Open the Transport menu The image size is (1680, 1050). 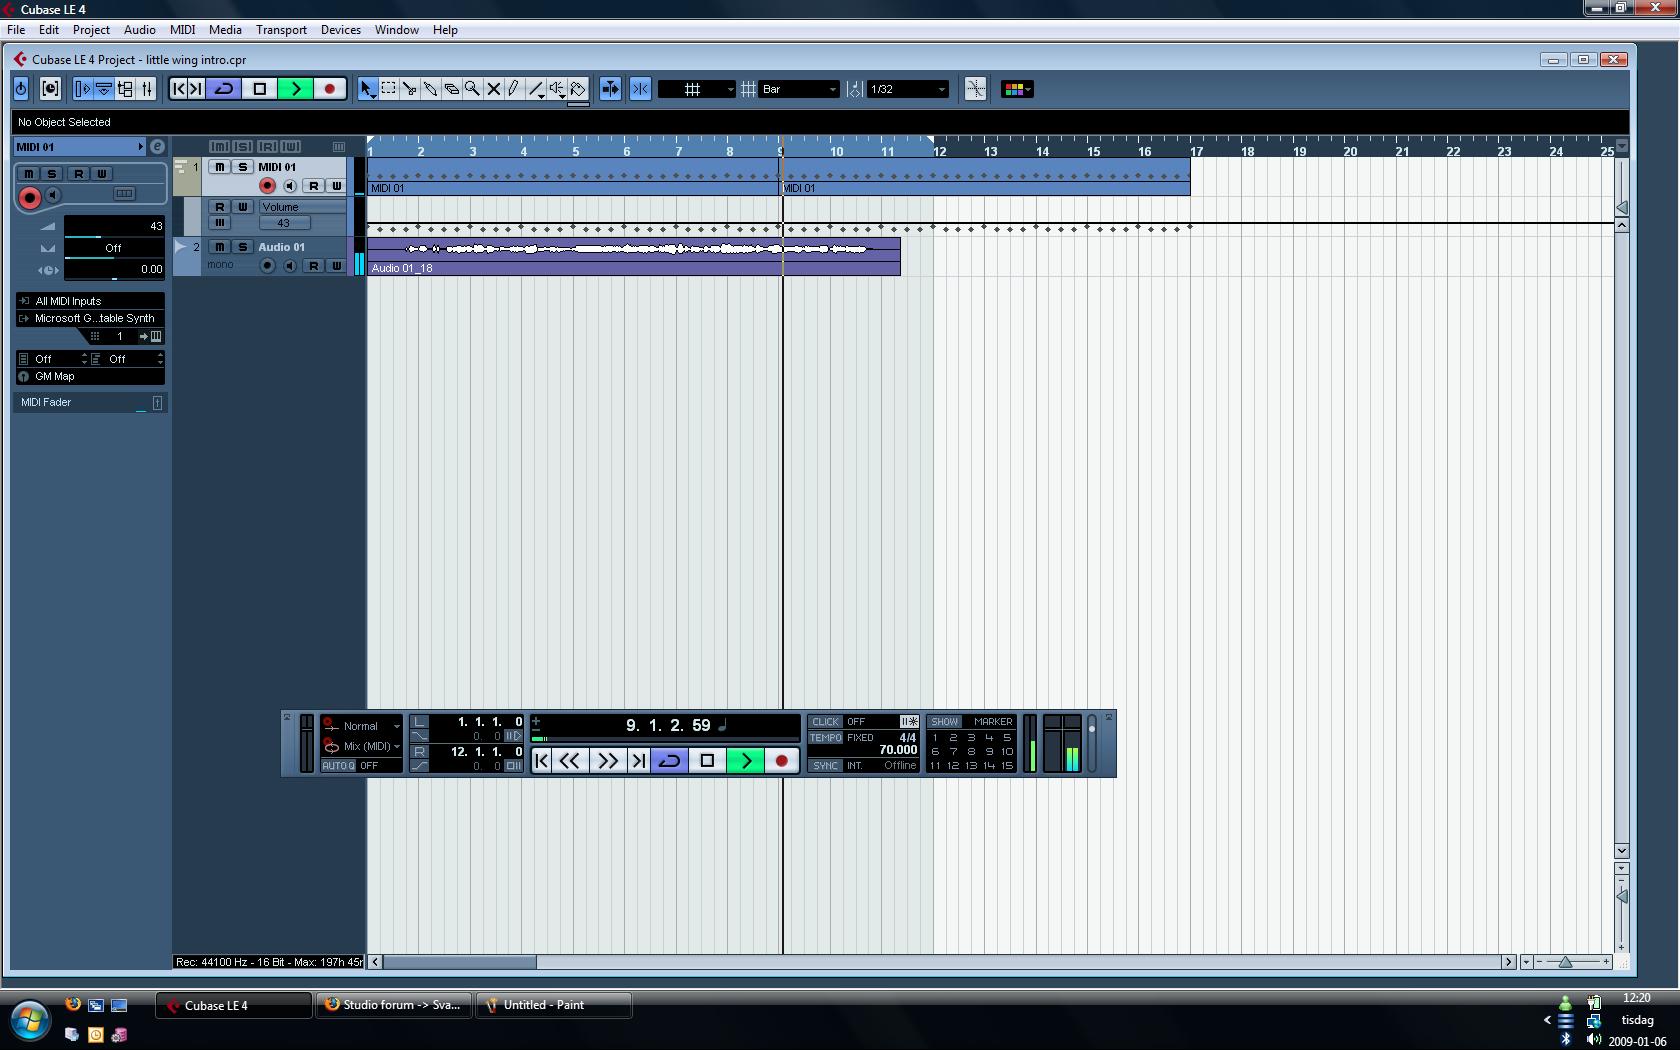point(281,29)
